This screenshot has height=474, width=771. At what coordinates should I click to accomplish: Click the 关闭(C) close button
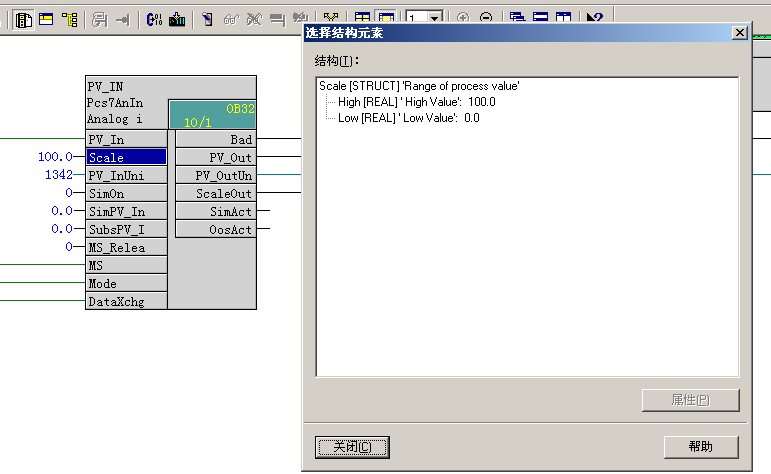352,446
